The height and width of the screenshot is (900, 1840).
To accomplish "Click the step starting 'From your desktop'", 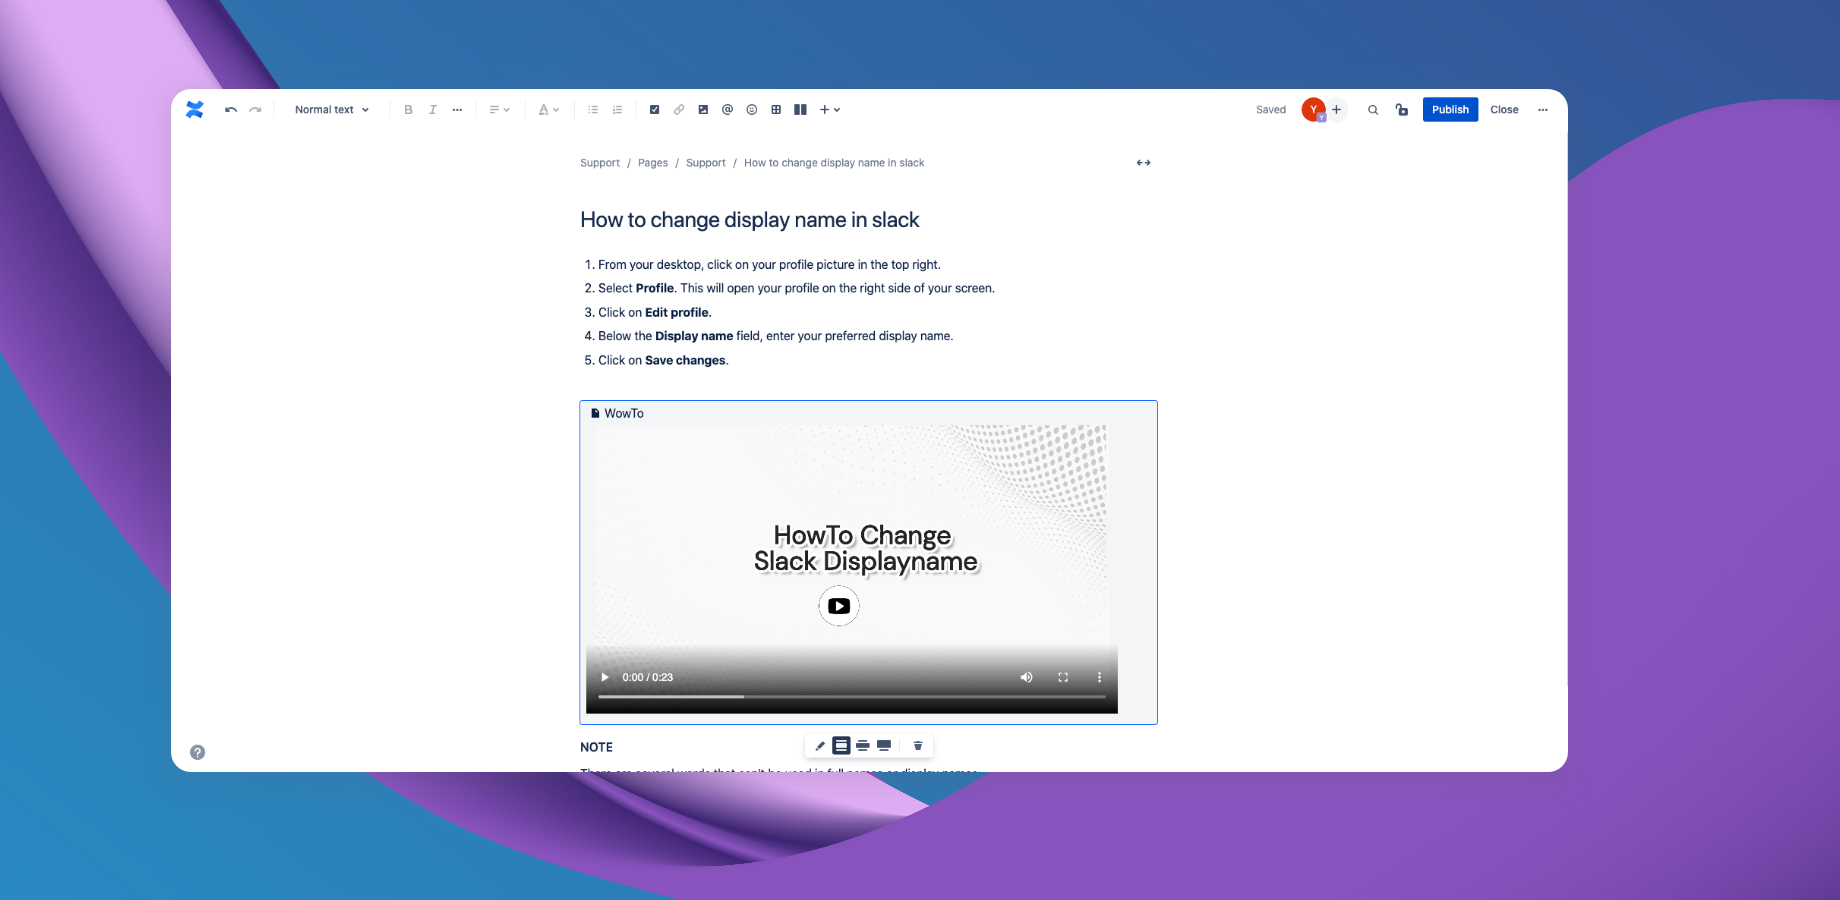I will tap(769, 265).
